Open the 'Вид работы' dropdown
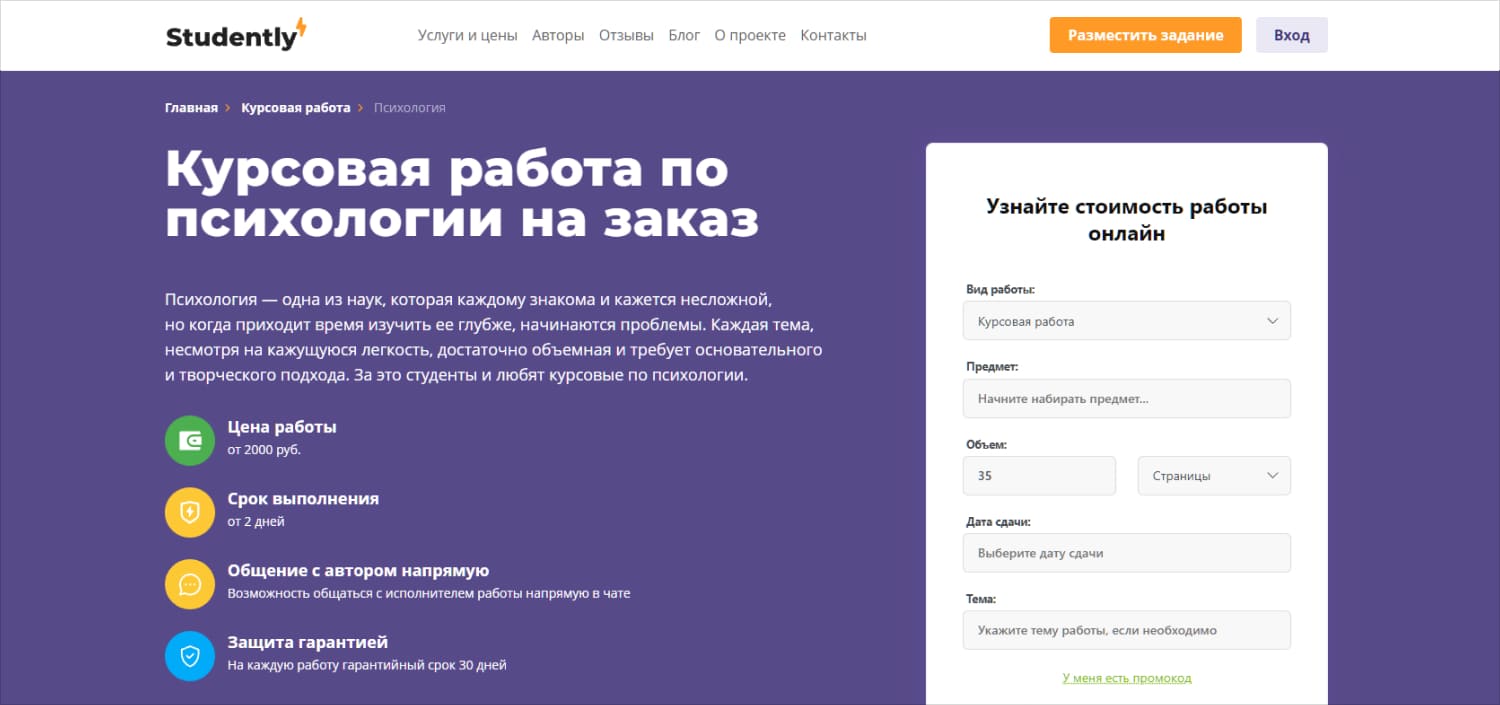Viewport: 1500px width, 705px height. 1126,321
